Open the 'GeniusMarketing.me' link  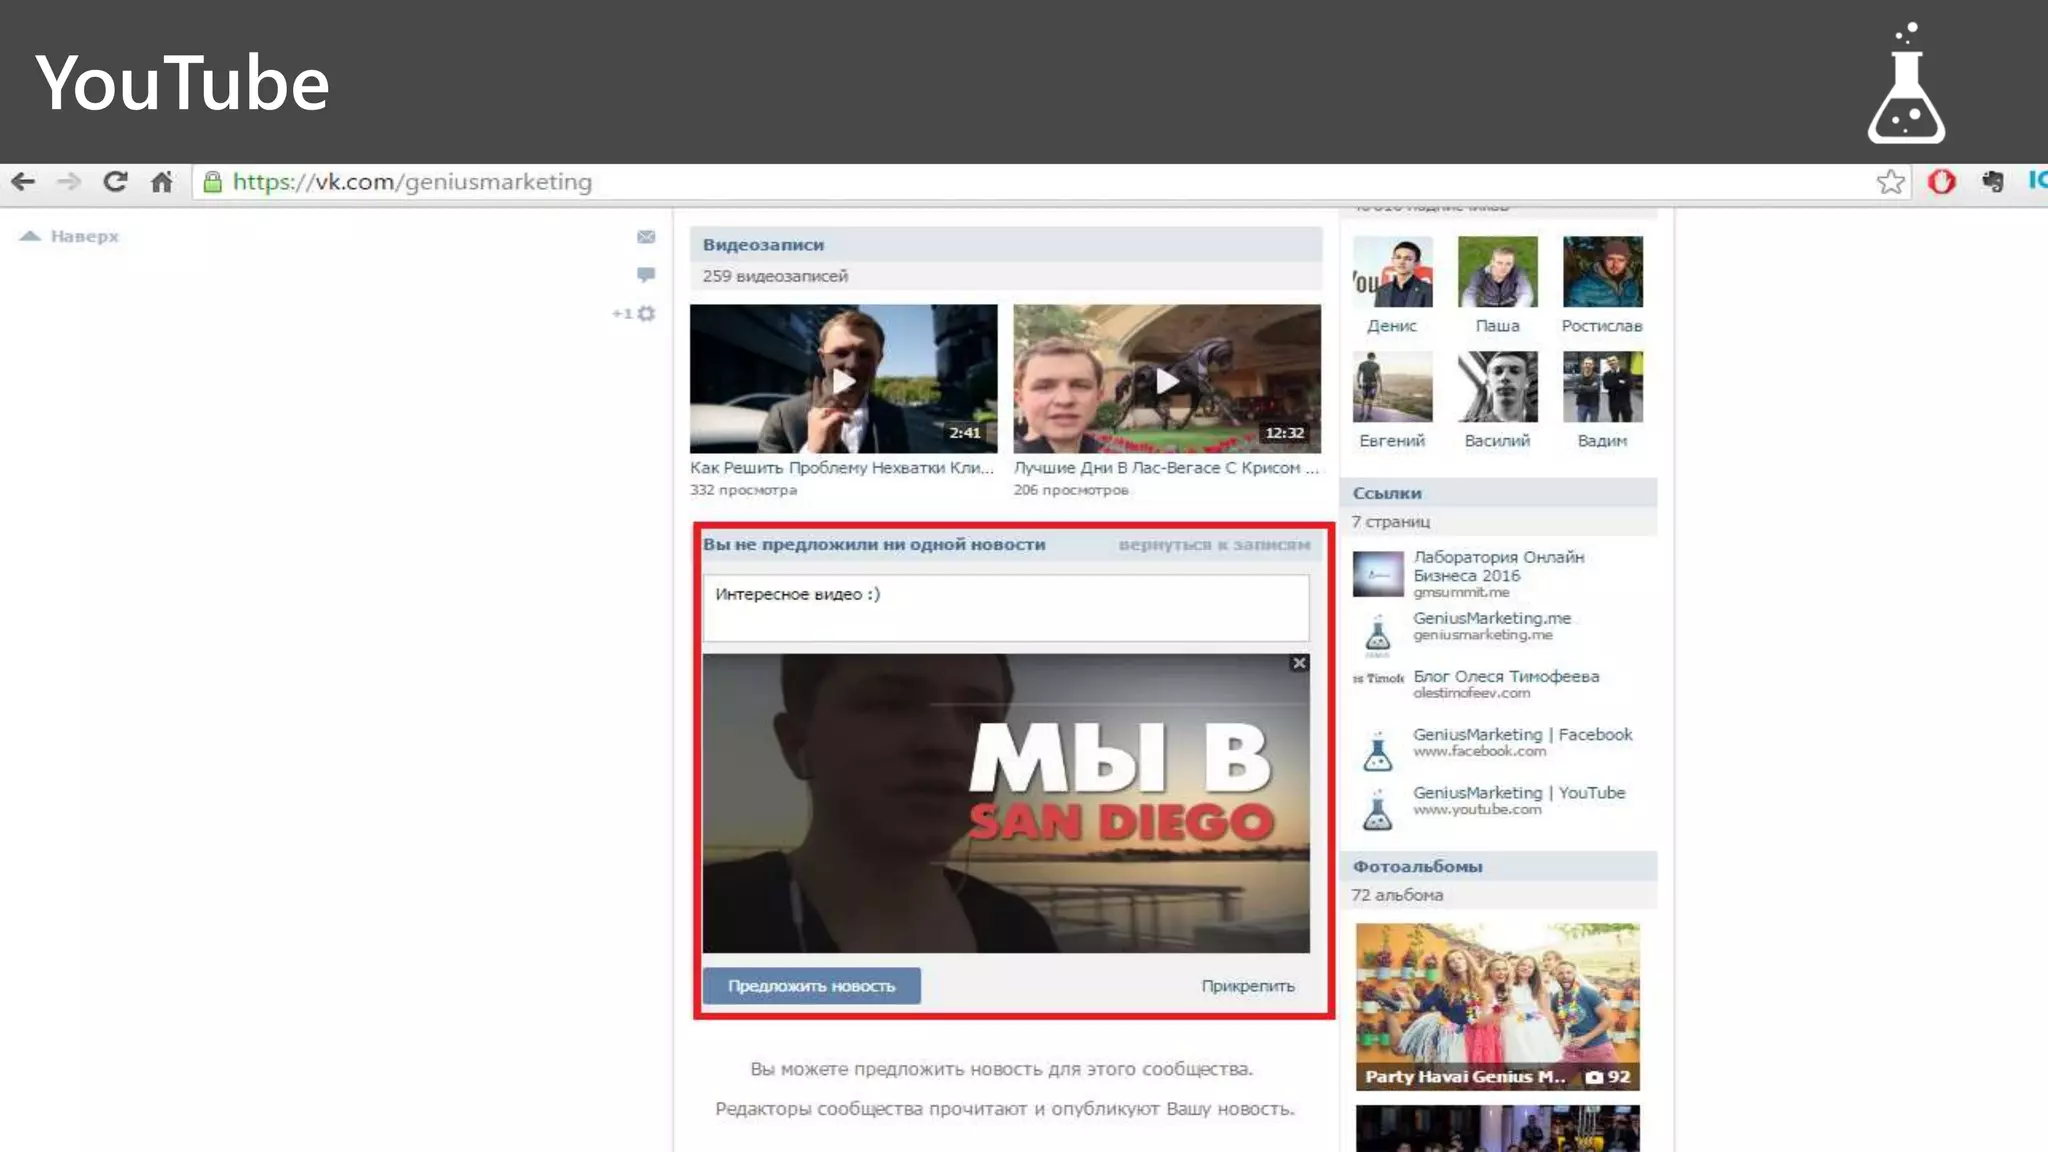(1492, 618)
